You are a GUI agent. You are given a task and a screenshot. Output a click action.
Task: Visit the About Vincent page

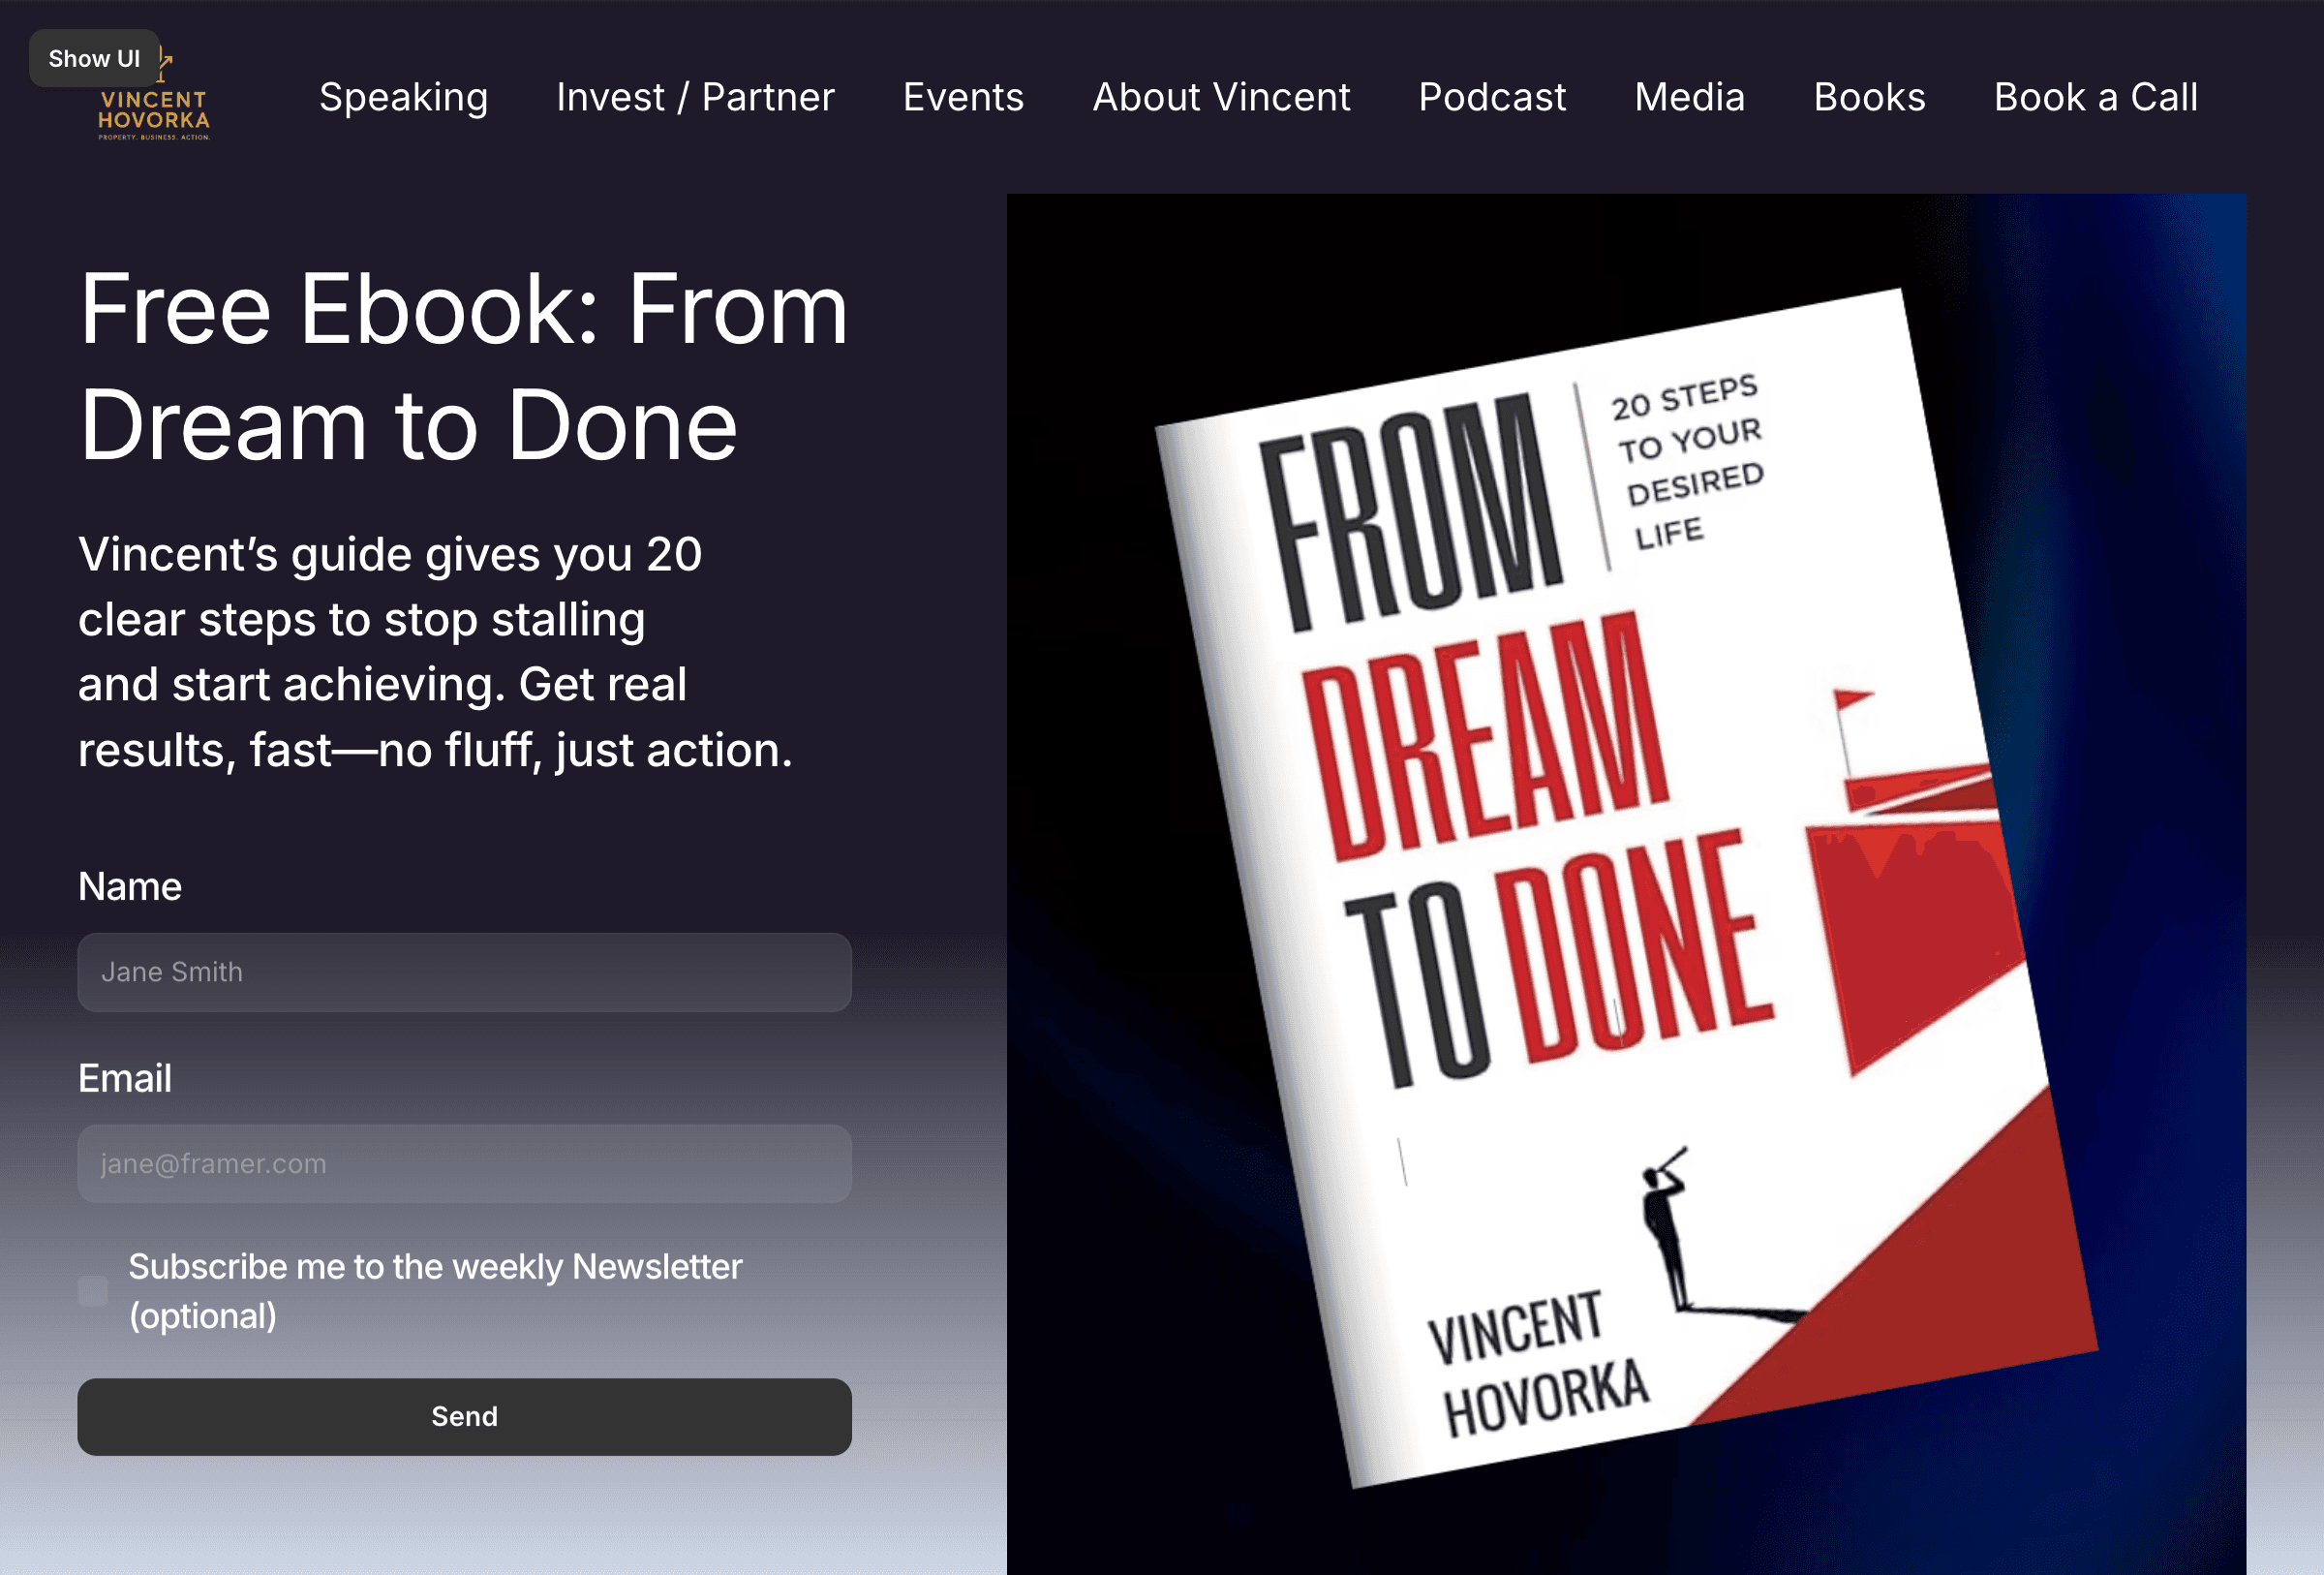point(1221,97)
